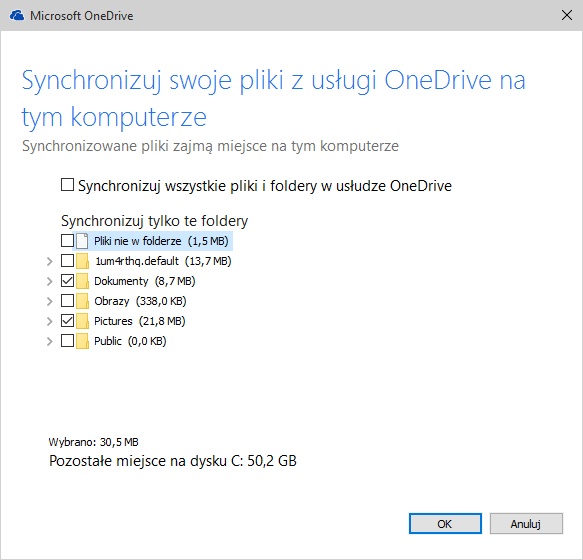Click the Obrazy folder icon
Viewport: 583px width, 560px height.
83,301
